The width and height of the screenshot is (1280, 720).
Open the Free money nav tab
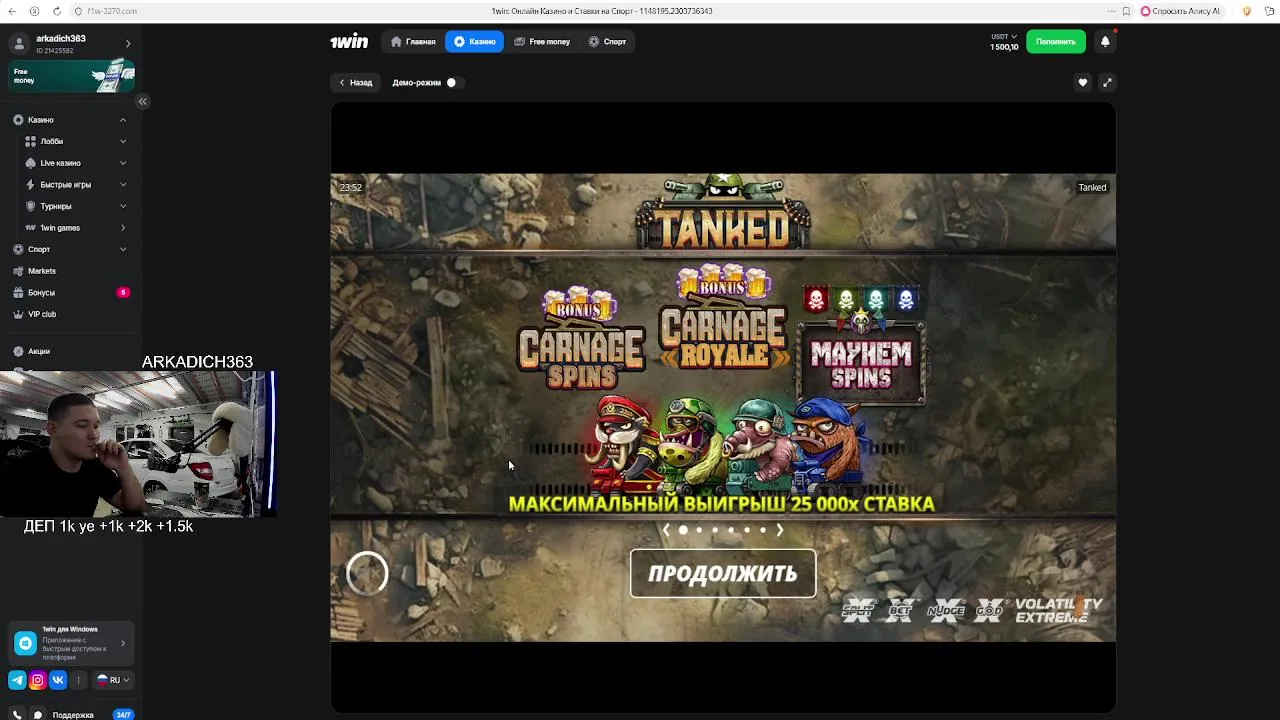coord(542,42)
